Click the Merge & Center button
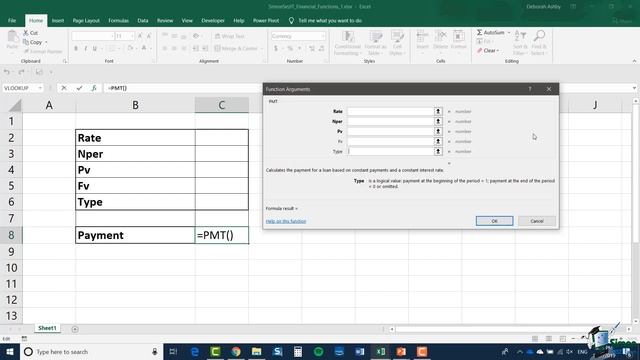 (x=238, y=49)
